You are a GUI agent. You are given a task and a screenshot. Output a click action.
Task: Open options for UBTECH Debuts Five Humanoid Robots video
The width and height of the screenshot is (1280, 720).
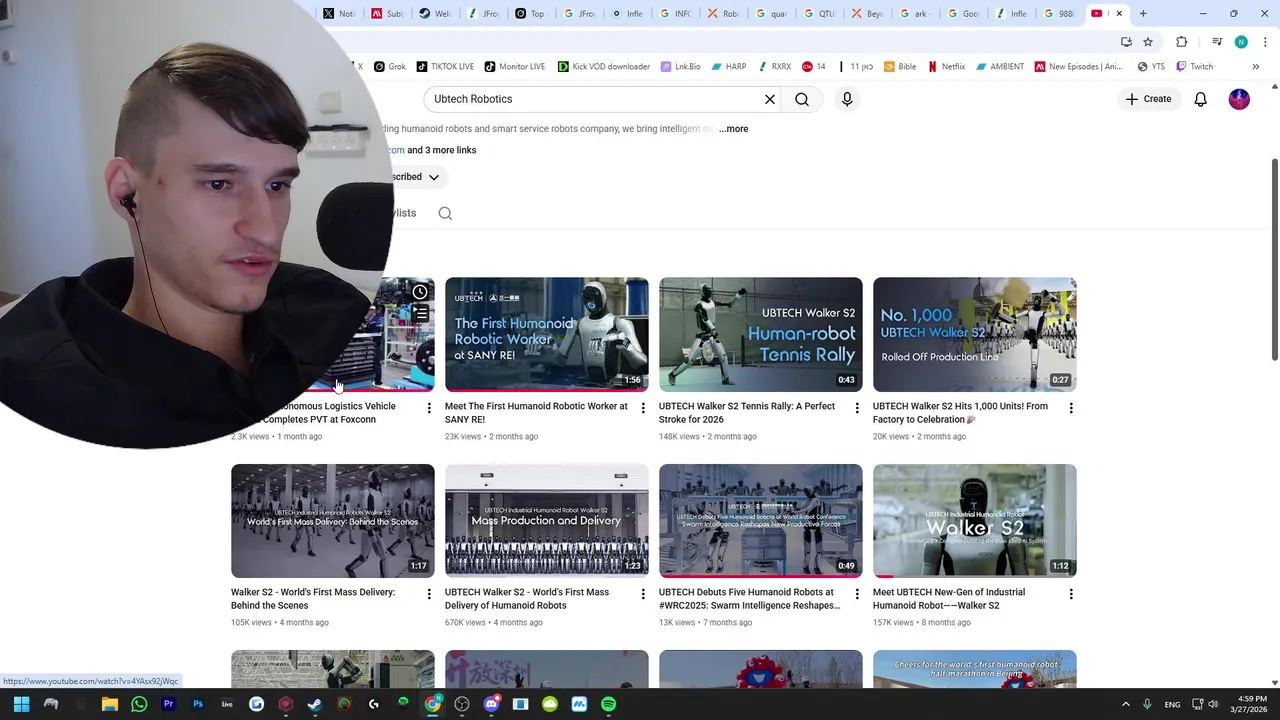tap(857, 594)
